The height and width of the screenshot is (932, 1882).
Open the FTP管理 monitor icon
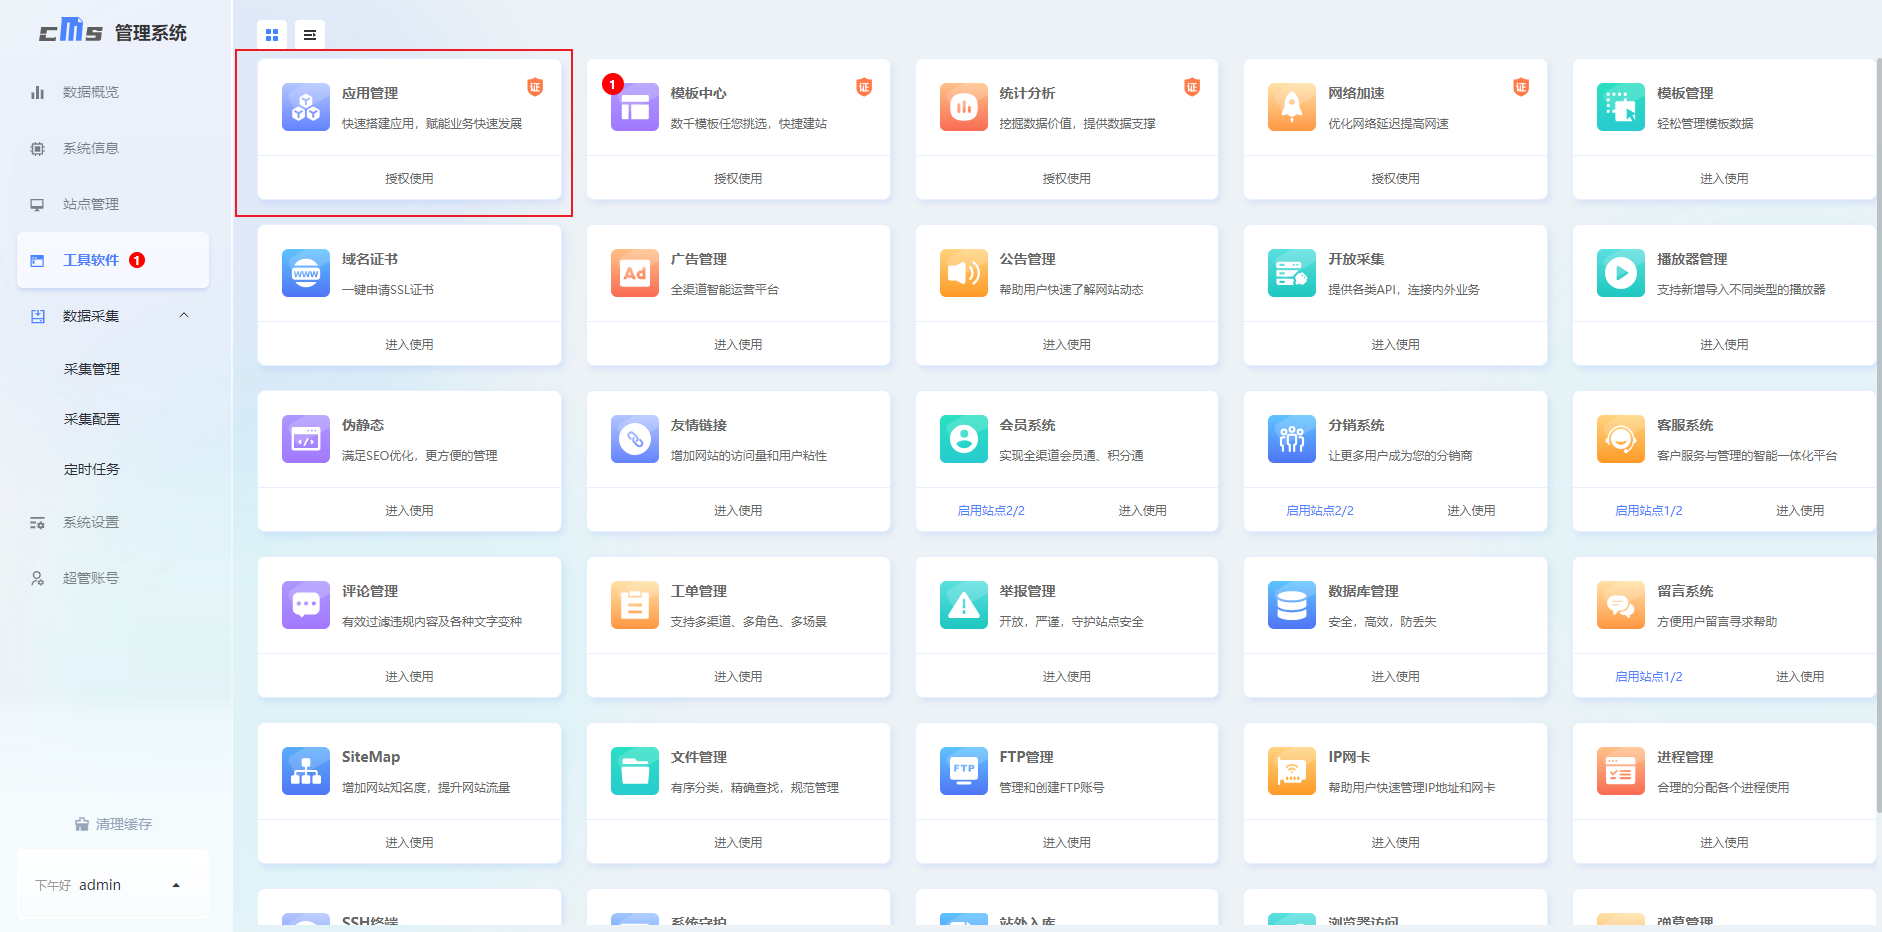pyautogui.click(x=964, y=771)
